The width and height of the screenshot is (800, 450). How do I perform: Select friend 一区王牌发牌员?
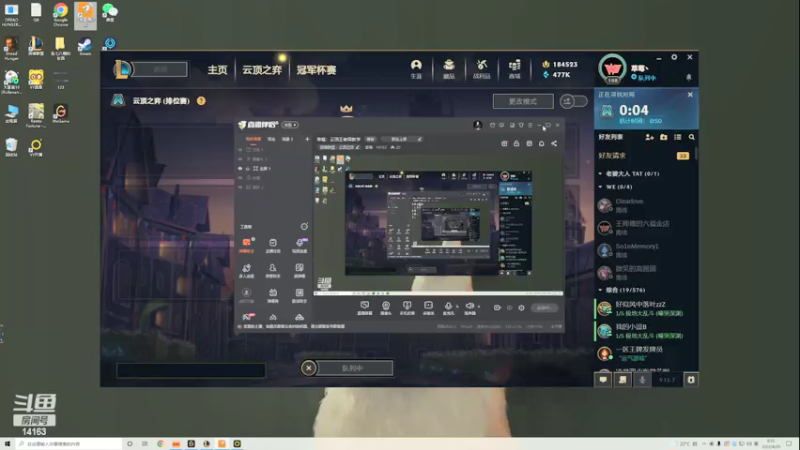coord(644,353)
